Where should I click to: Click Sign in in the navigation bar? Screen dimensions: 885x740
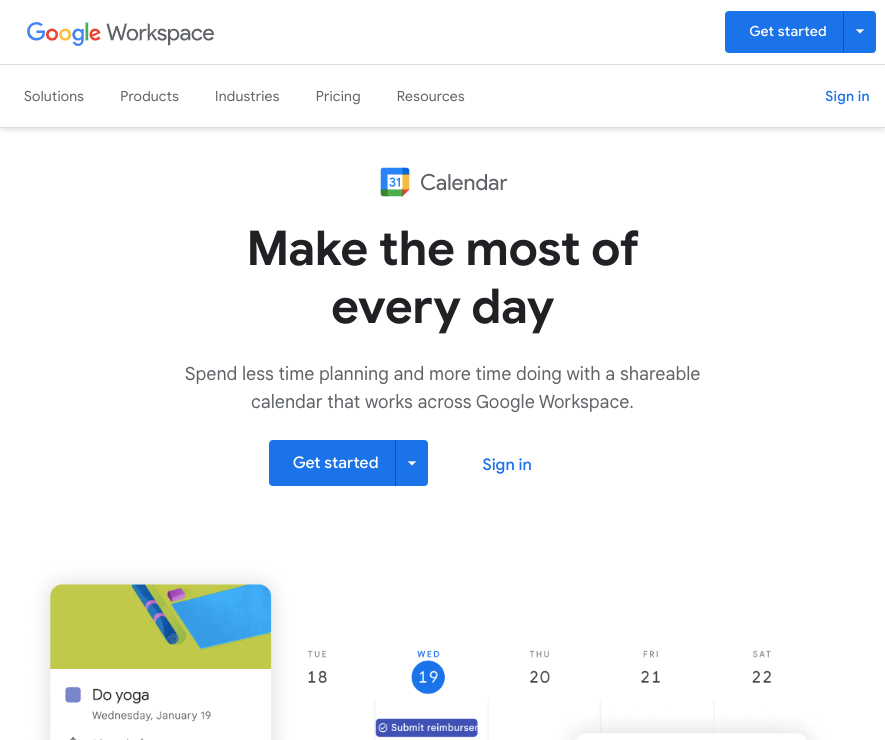click(x=846, y=96)
